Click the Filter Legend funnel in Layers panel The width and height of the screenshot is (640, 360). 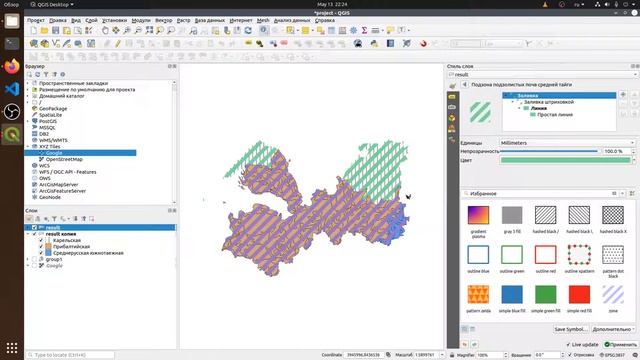[54, 219]
